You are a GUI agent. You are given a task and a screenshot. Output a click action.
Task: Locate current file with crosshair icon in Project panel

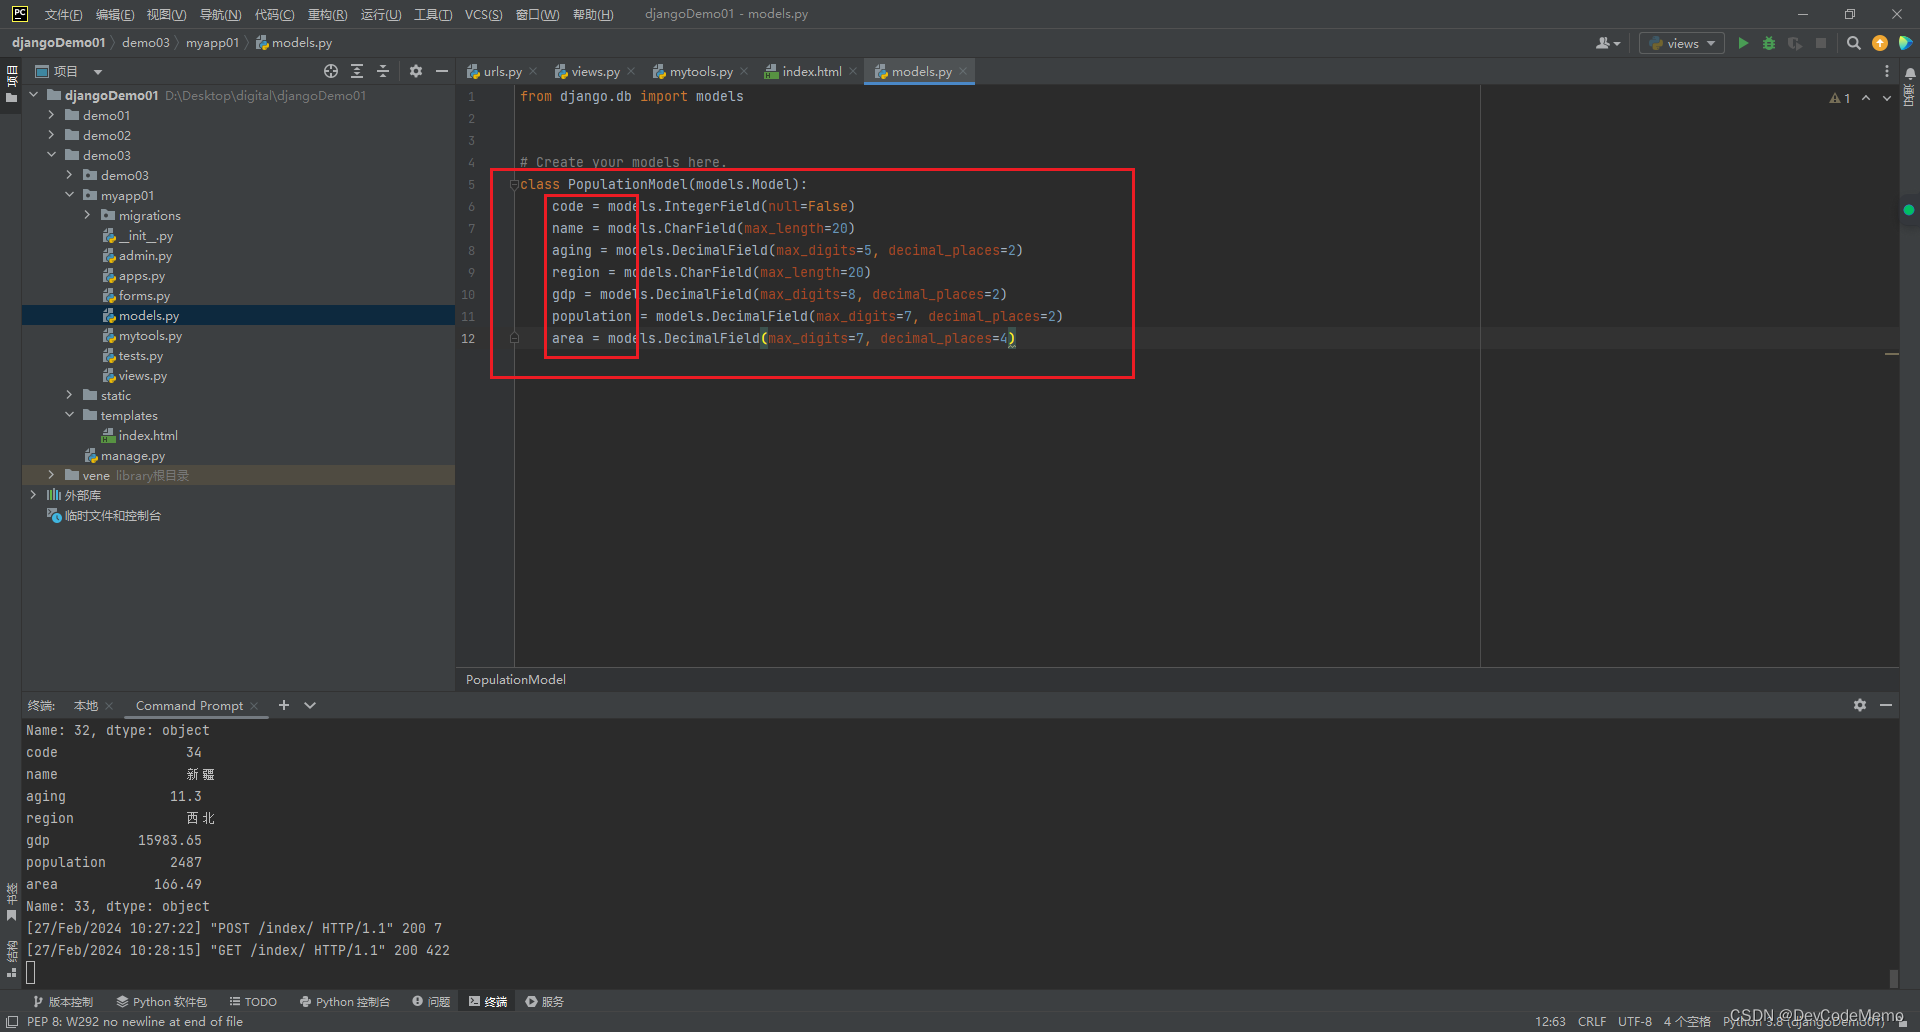point(330,71)
